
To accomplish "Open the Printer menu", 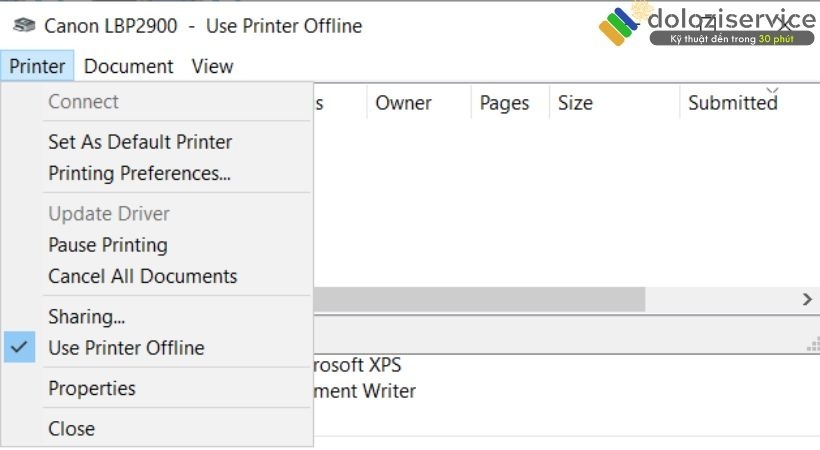I will click(x=37, y=67).
